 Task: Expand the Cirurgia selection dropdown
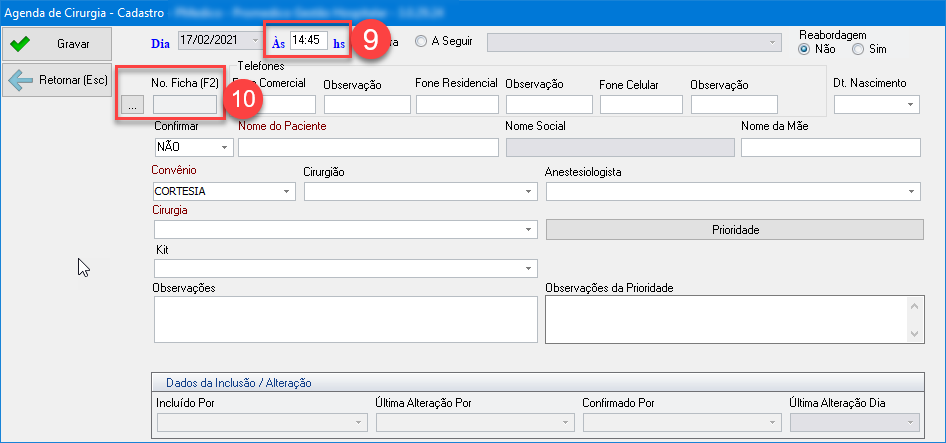coord(528,230)
